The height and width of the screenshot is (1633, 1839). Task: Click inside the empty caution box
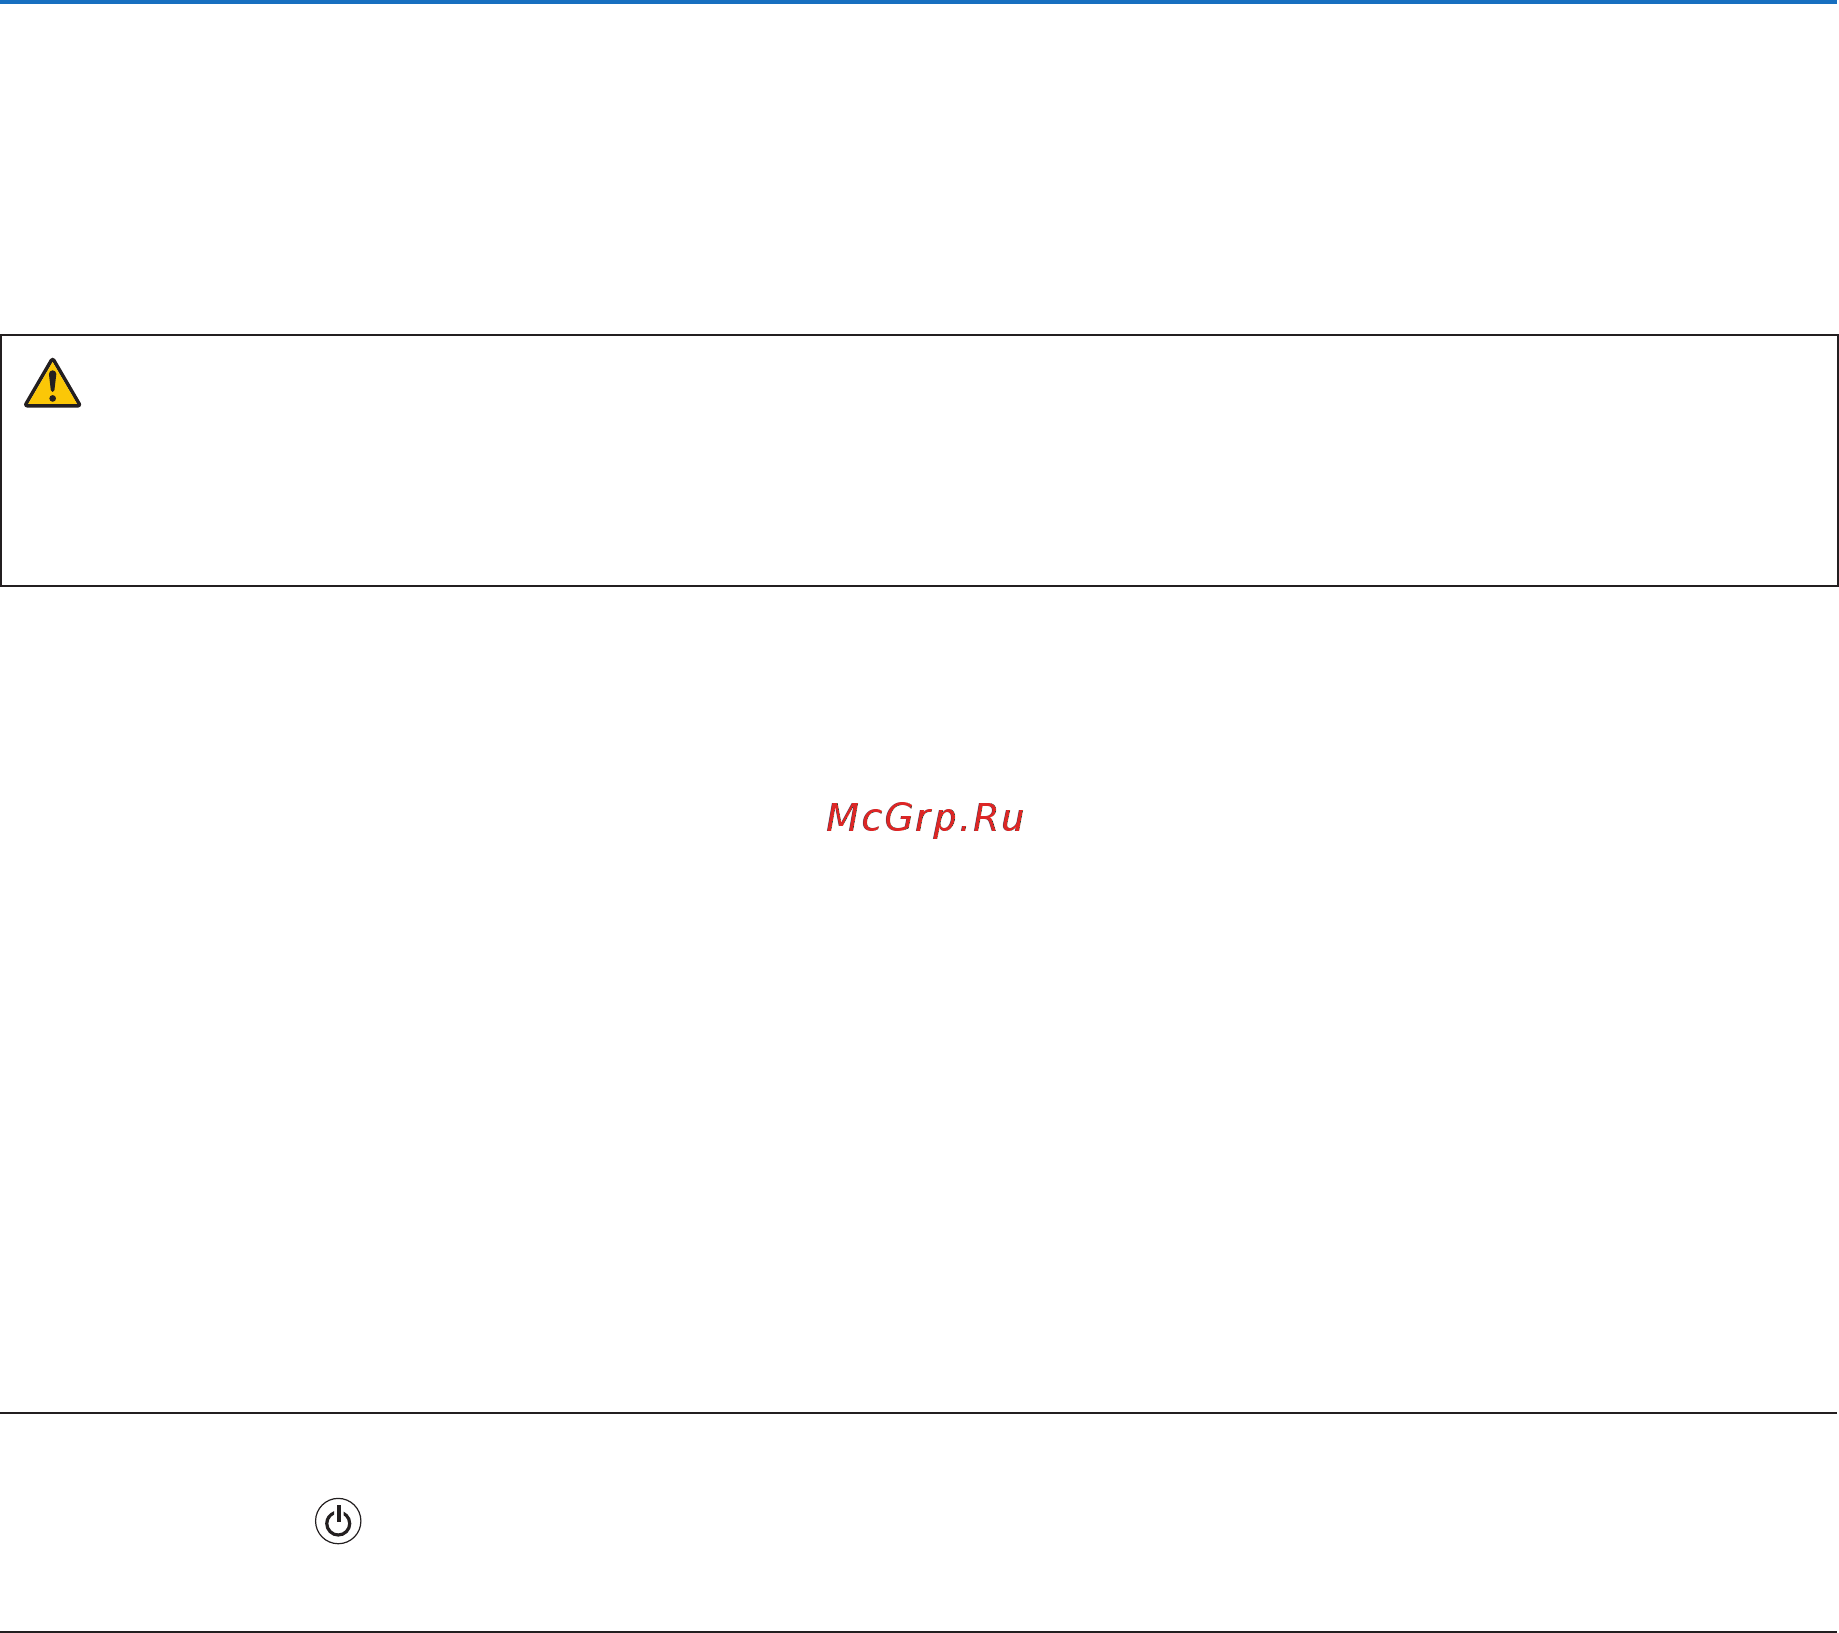(919, 461)
